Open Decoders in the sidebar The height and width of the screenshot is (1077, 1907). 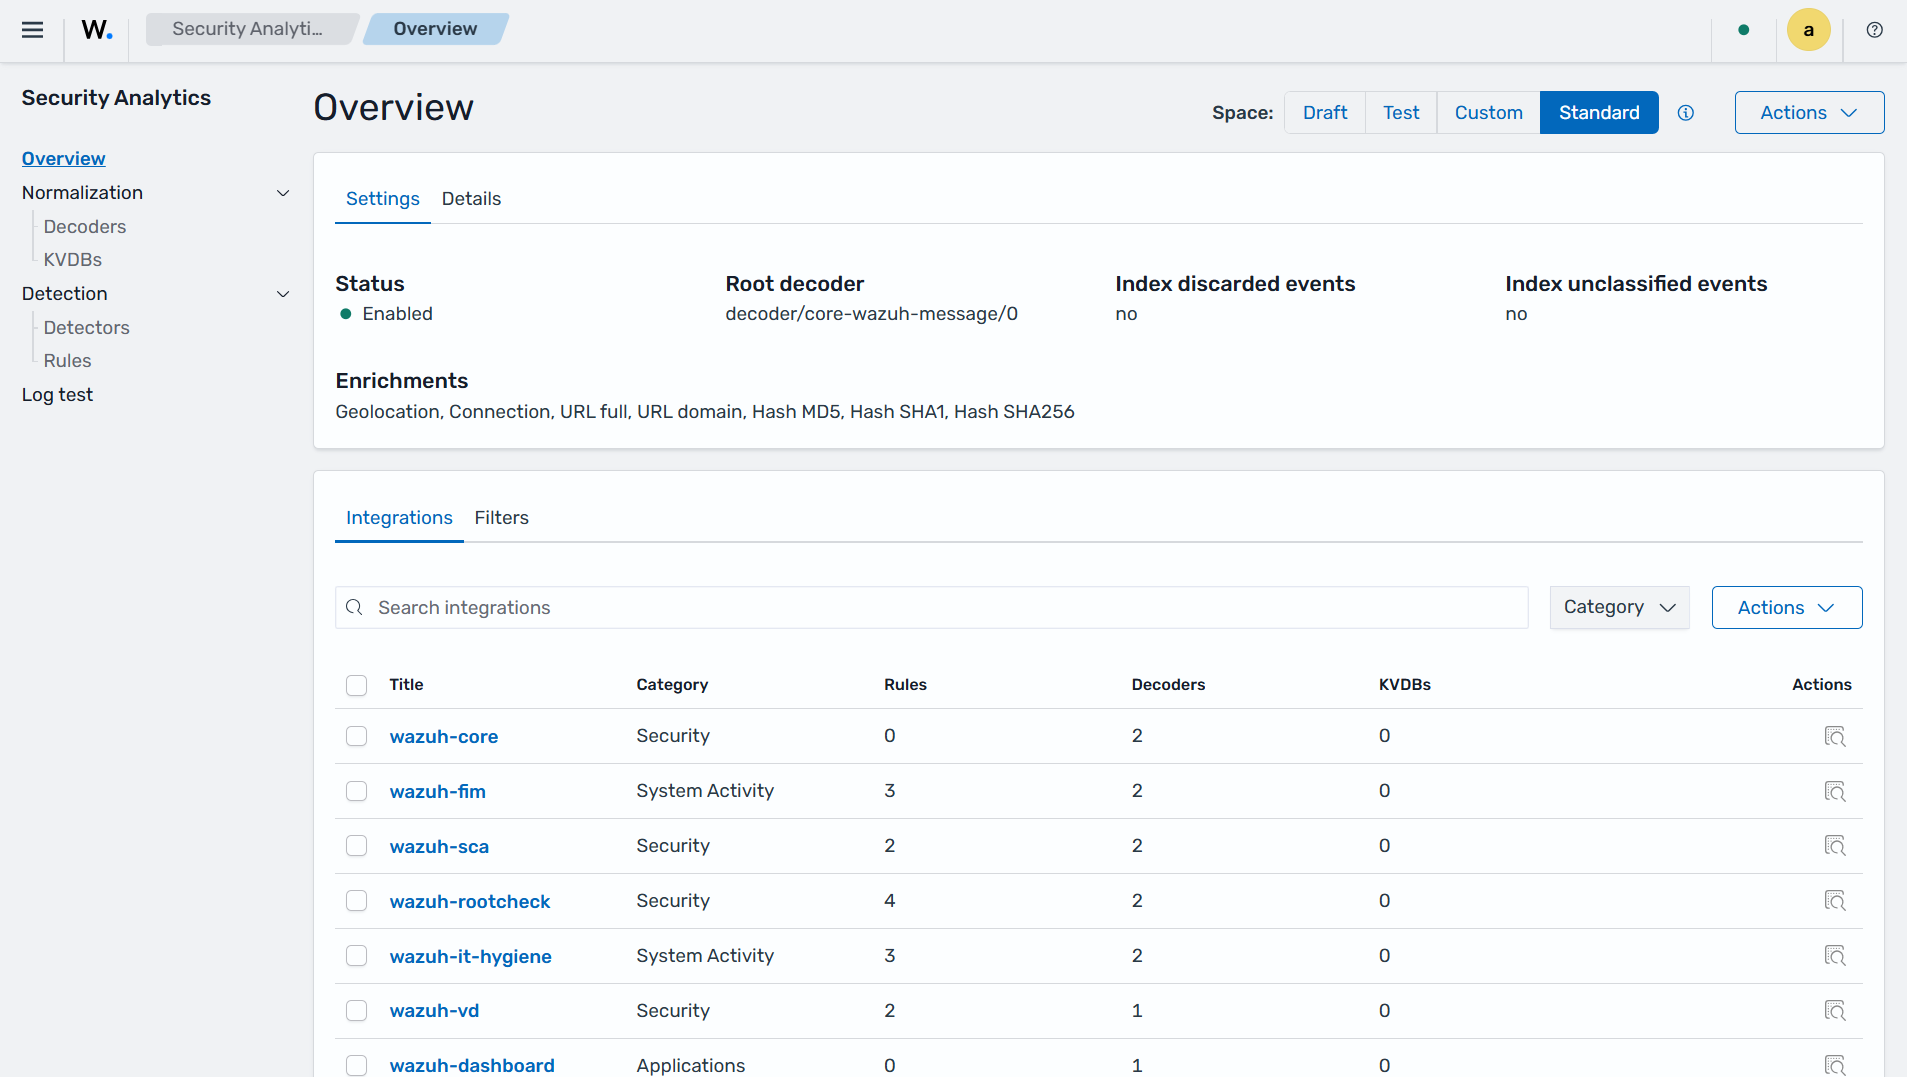click(x=84, y=227)
